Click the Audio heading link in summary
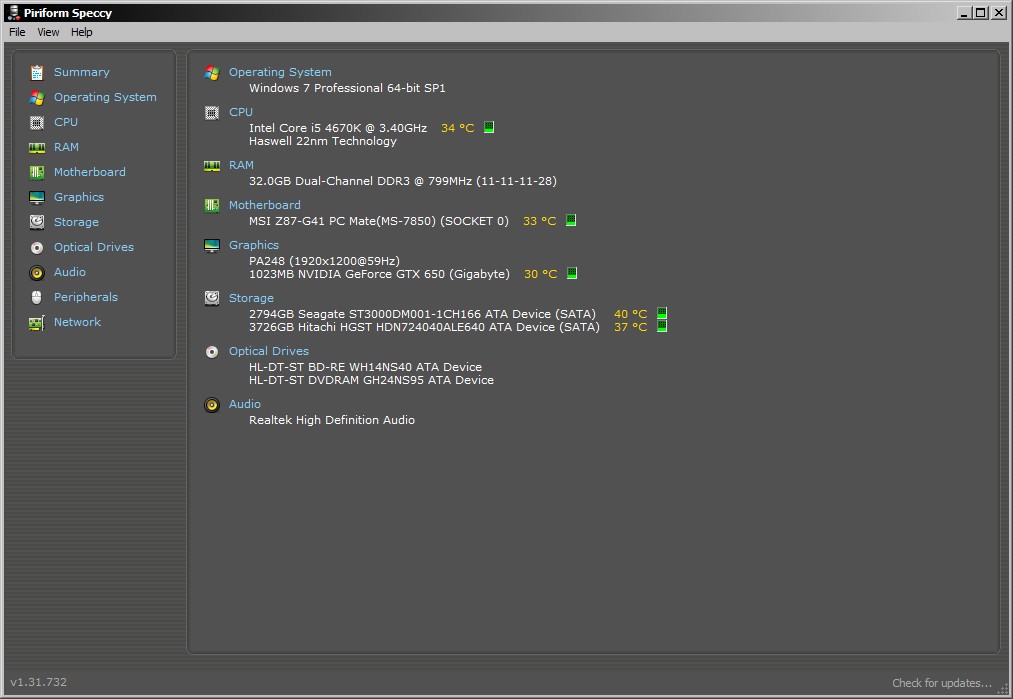Screen dimensions: 1013x699 (x=245, y=404)
